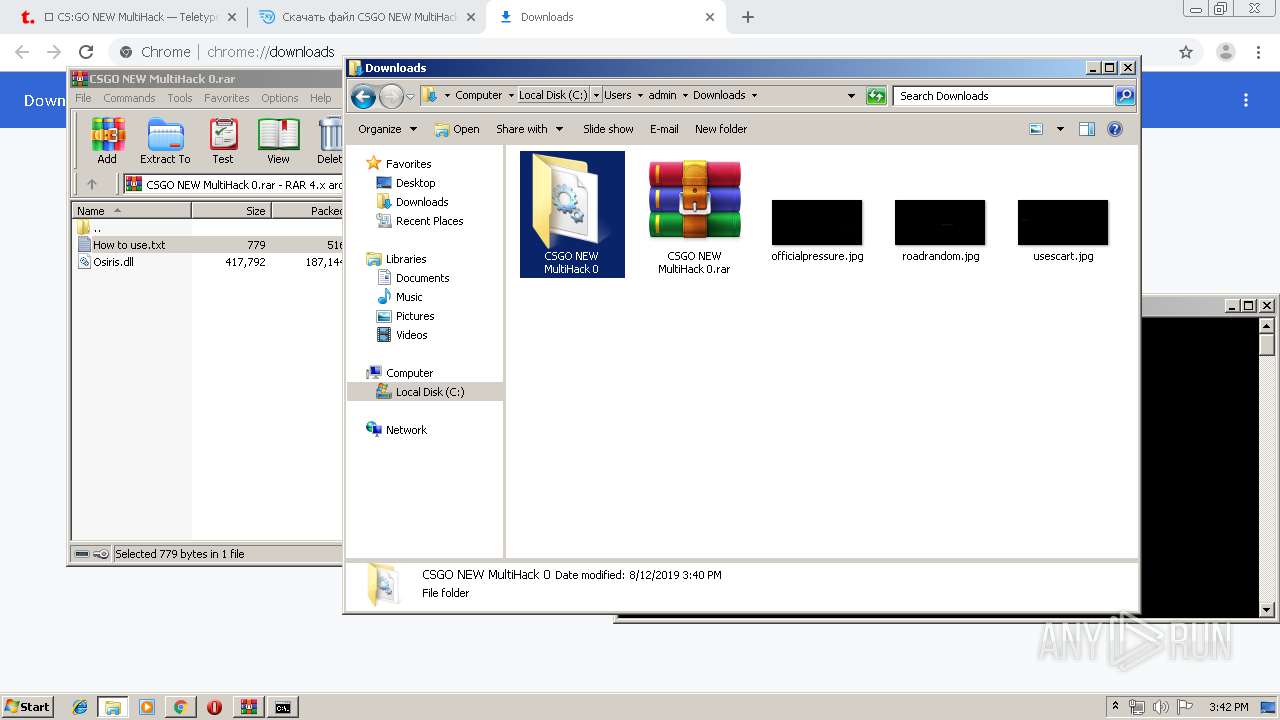Image resolution: width=1280 pixels, height=720 pixels.
Task: Open recent pages dropdown arrow in Explorer
Action: click(410, 97)
